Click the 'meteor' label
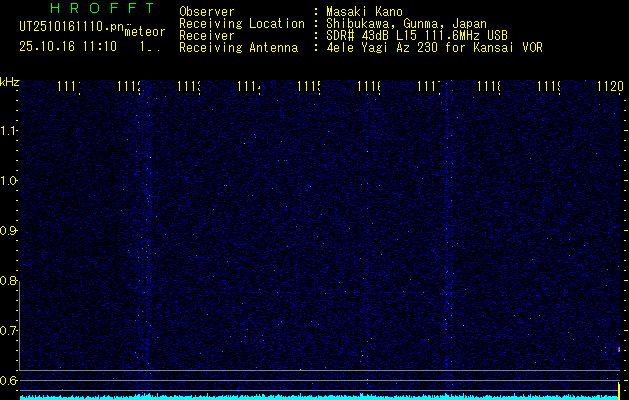 point(145,32)
